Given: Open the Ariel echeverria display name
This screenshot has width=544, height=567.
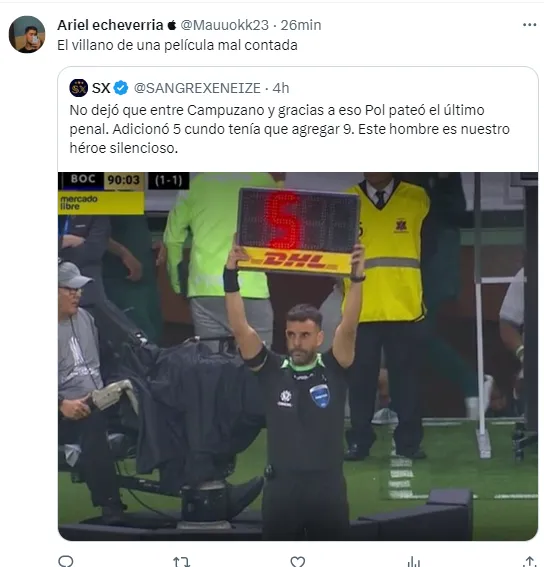Looking at the screenshot, I should click(110, 25).
